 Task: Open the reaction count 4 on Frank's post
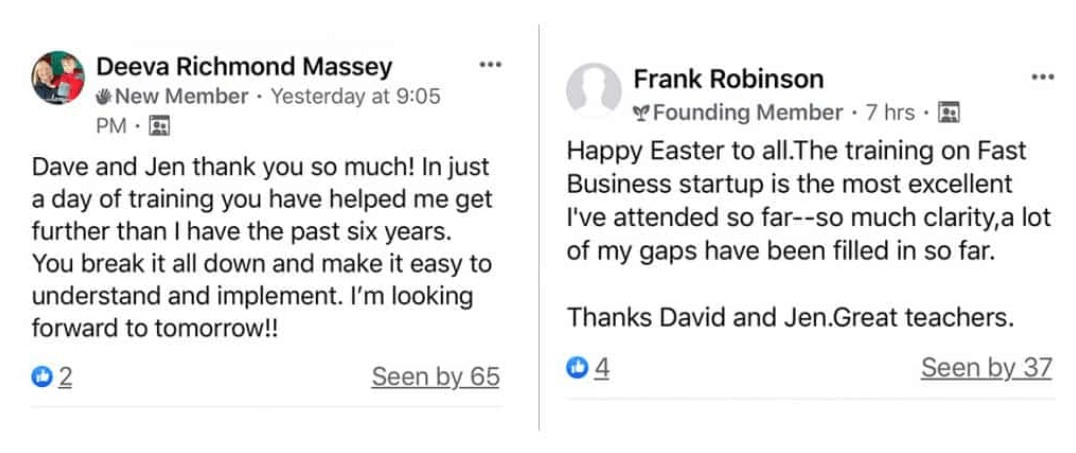[x=602, y=368]
